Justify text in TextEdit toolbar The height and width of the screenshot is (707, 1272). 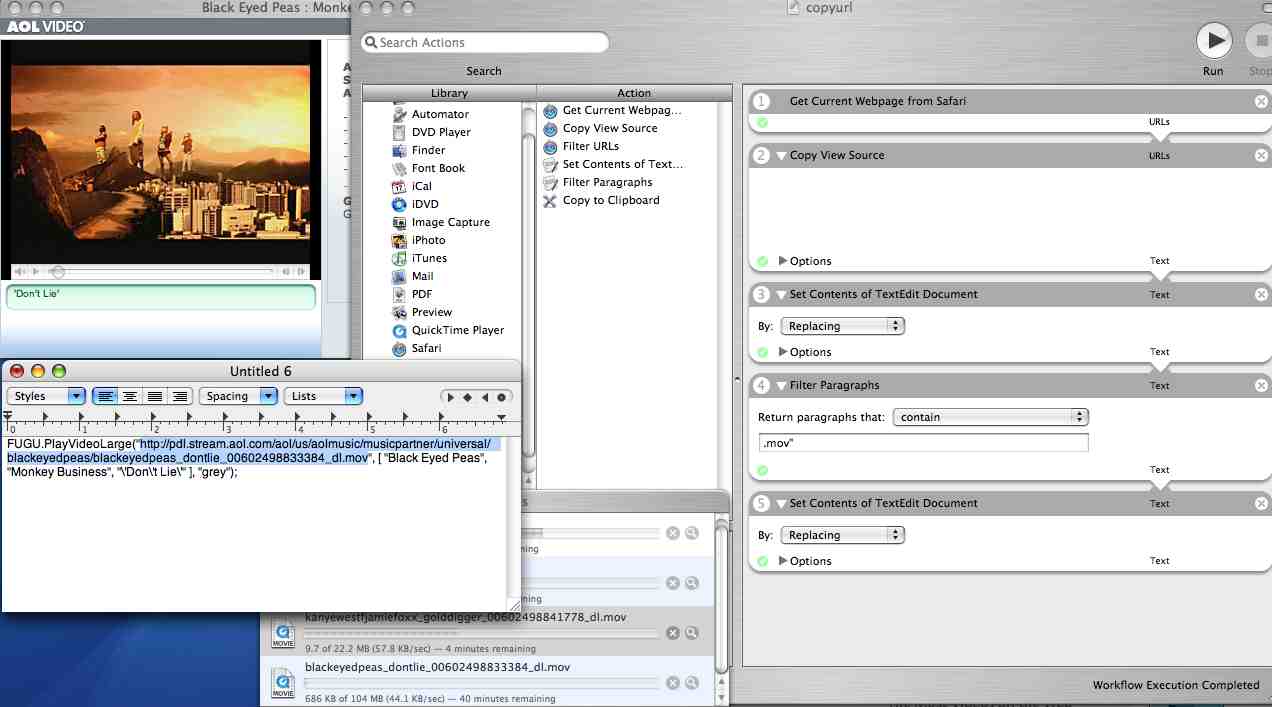[x=155, y=396]
